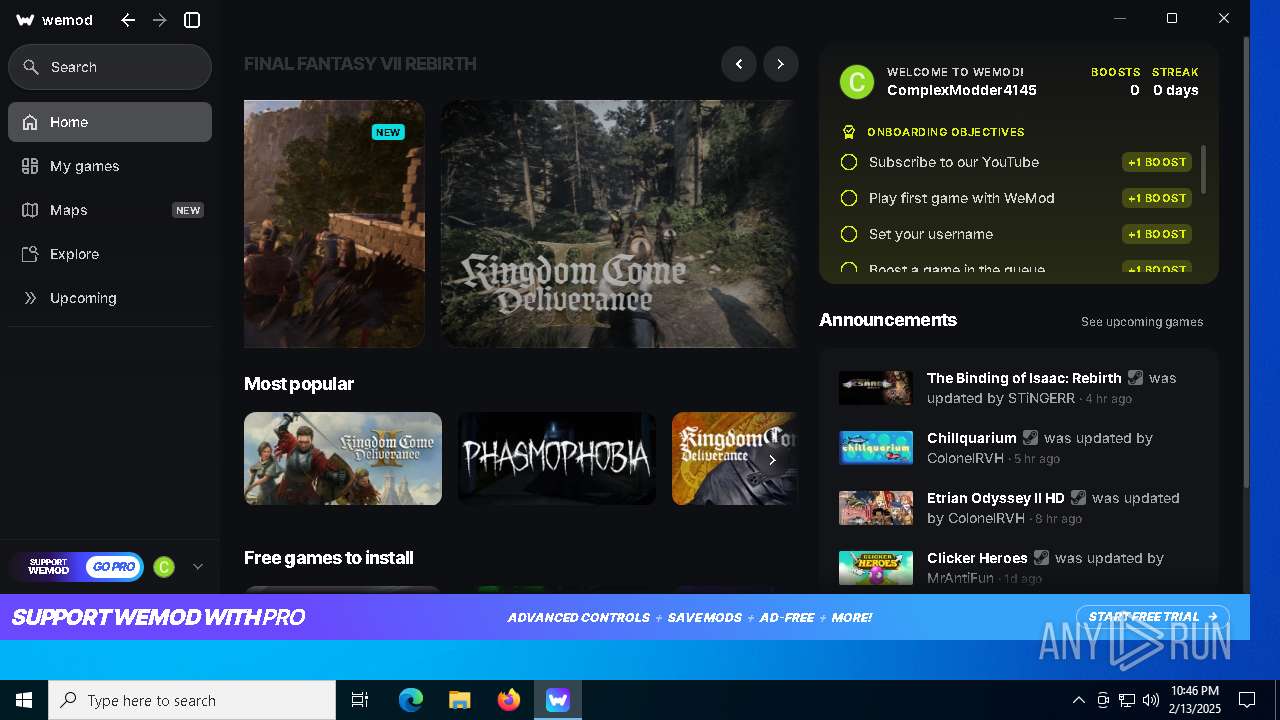Launch Microsoft Edge from the taskbar
The height and width of the screenshot is (720, 1280).
click(x=410, y=700)
